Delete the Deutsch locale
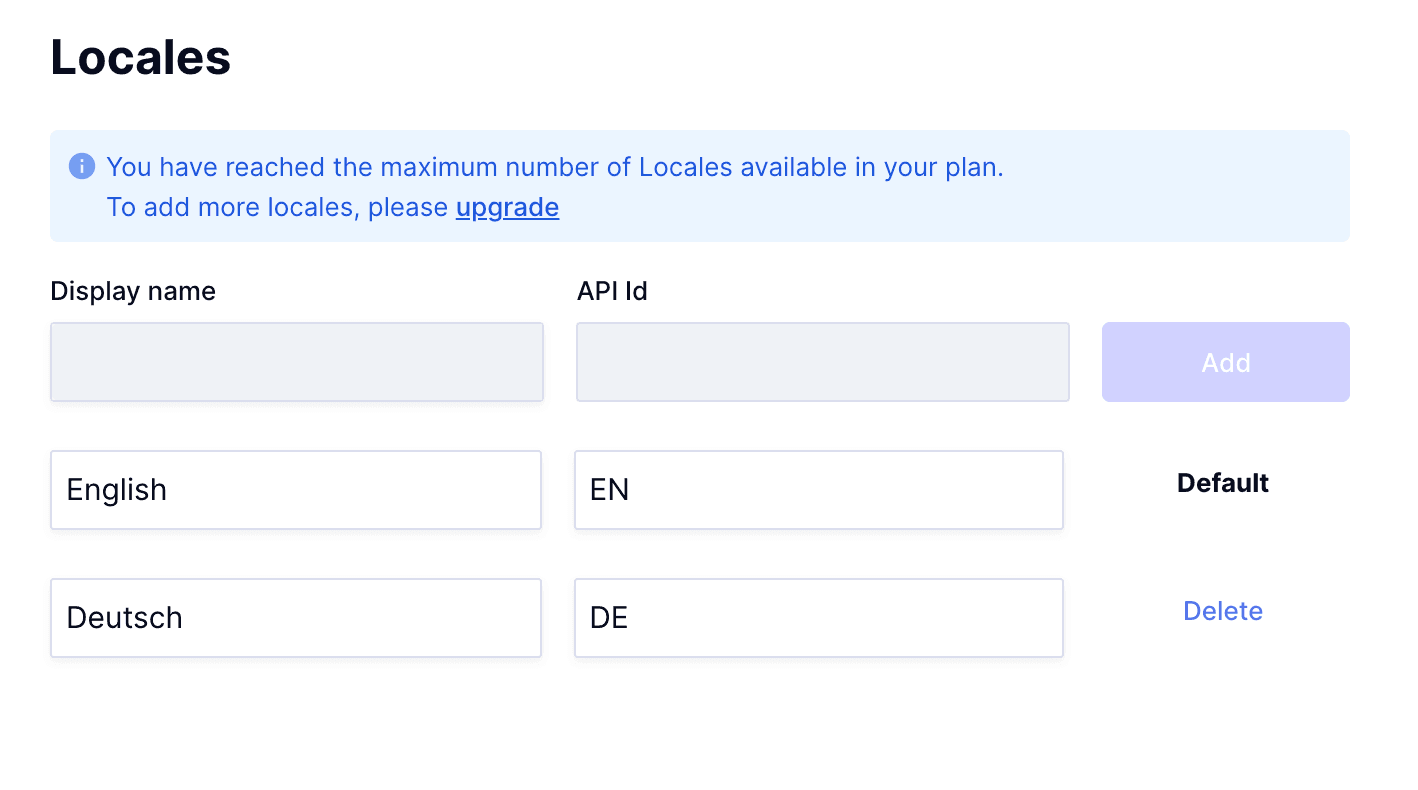The height and width of the screenshot is (790, 1418). 1223,611
